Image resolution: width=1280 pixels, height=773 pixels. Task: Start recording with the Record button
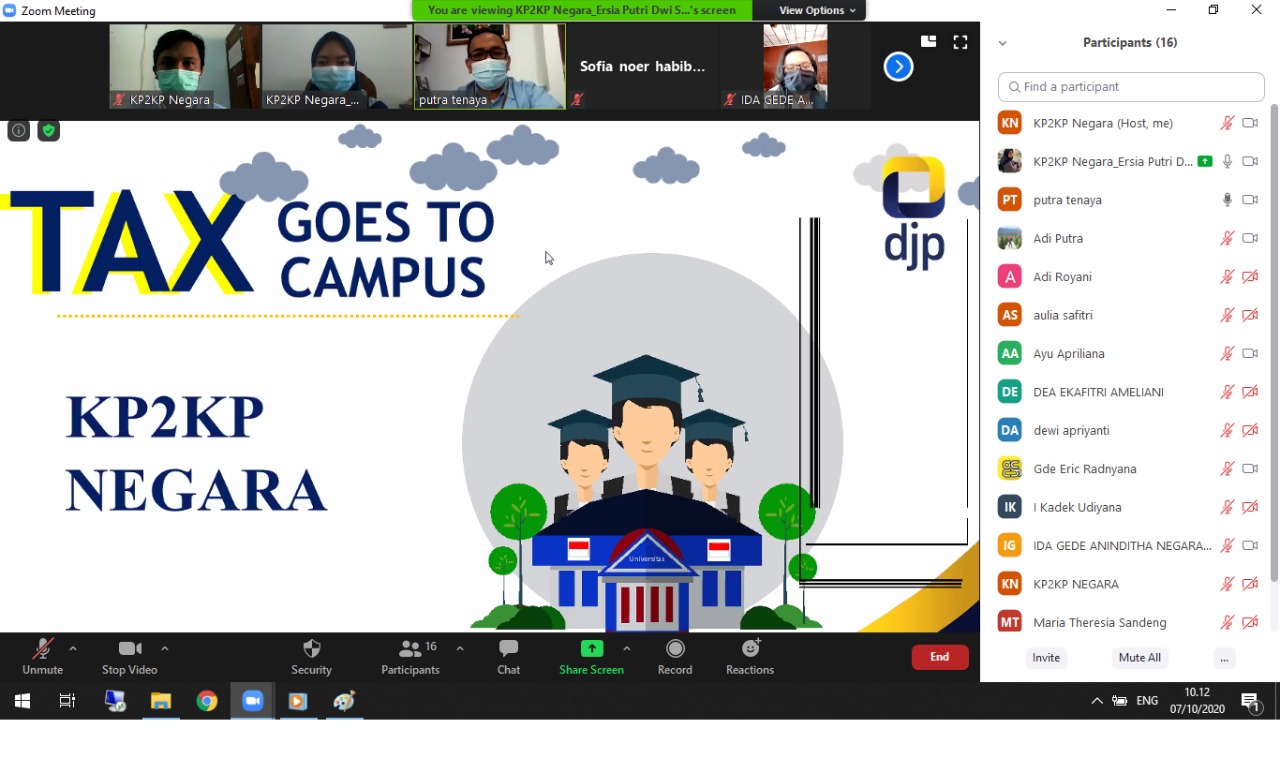pyautogui.click(x=675, y=657)
